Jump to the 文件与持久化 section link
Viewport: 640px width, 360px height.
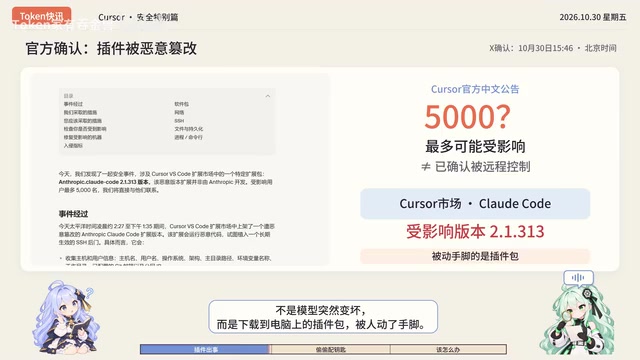[189, 129]
